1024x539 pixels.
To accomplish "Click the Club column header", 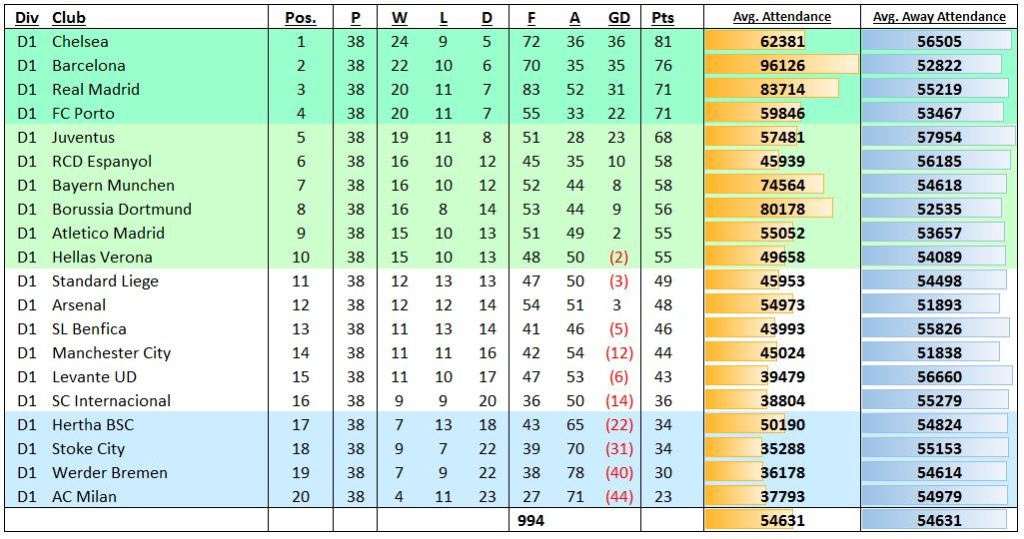I will 69,18.
